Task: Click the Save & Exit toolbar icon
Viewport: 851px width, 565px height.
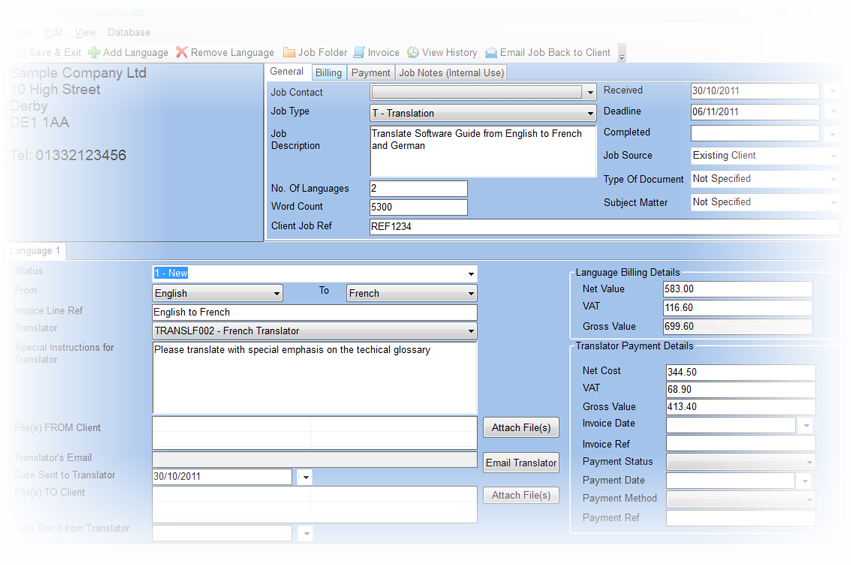Action: point(20,53)
